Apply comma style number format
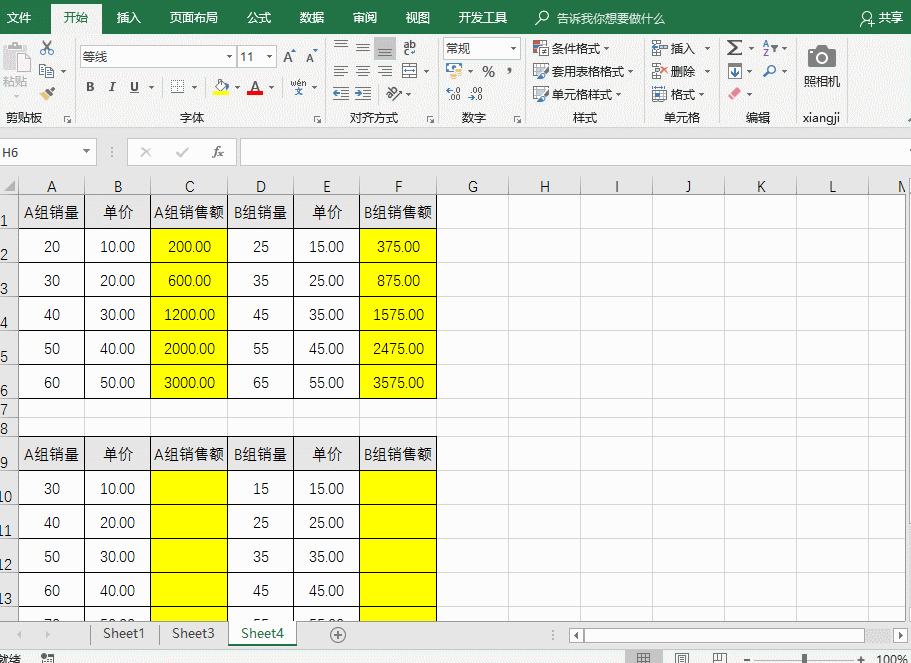The height and width of the screenshot is (663, 911). [x=510, y=71]
